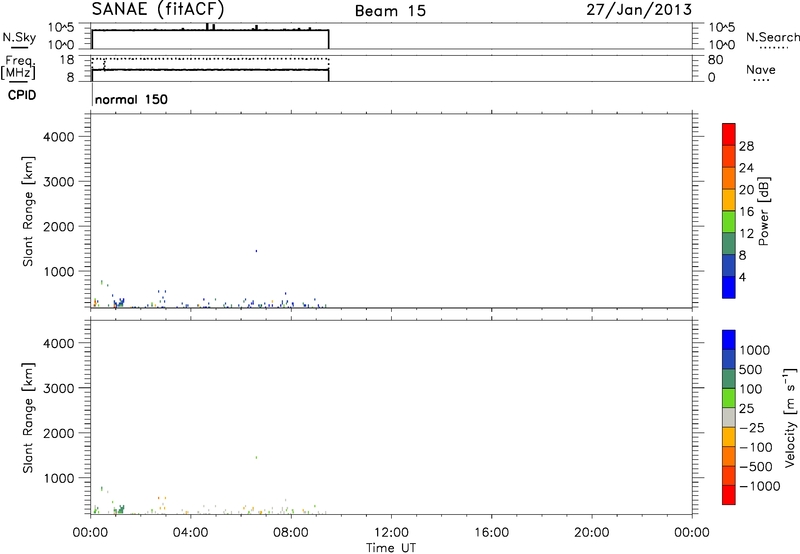Select the 12:00 time tick label

(x=391, y=533)
